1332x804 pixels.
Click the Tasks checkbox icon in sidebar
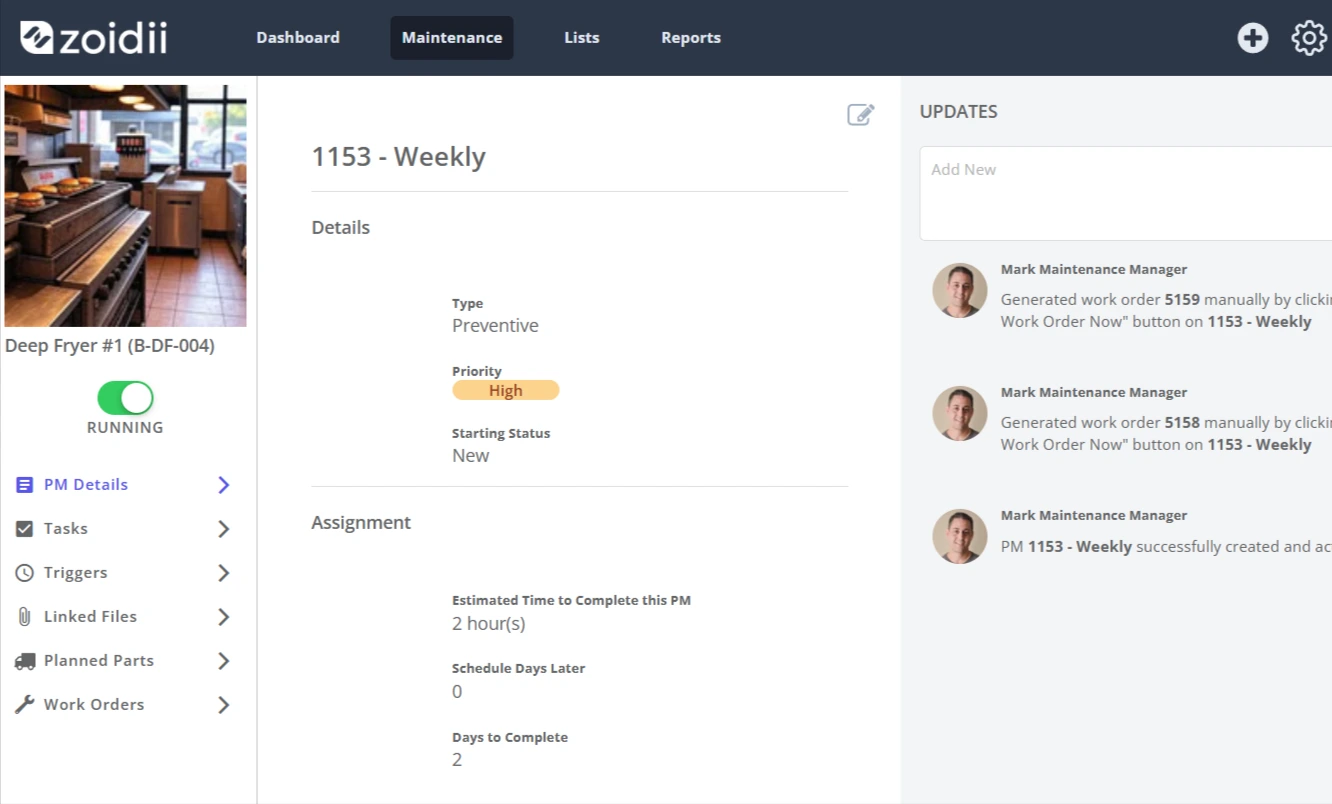pos(25,528)
